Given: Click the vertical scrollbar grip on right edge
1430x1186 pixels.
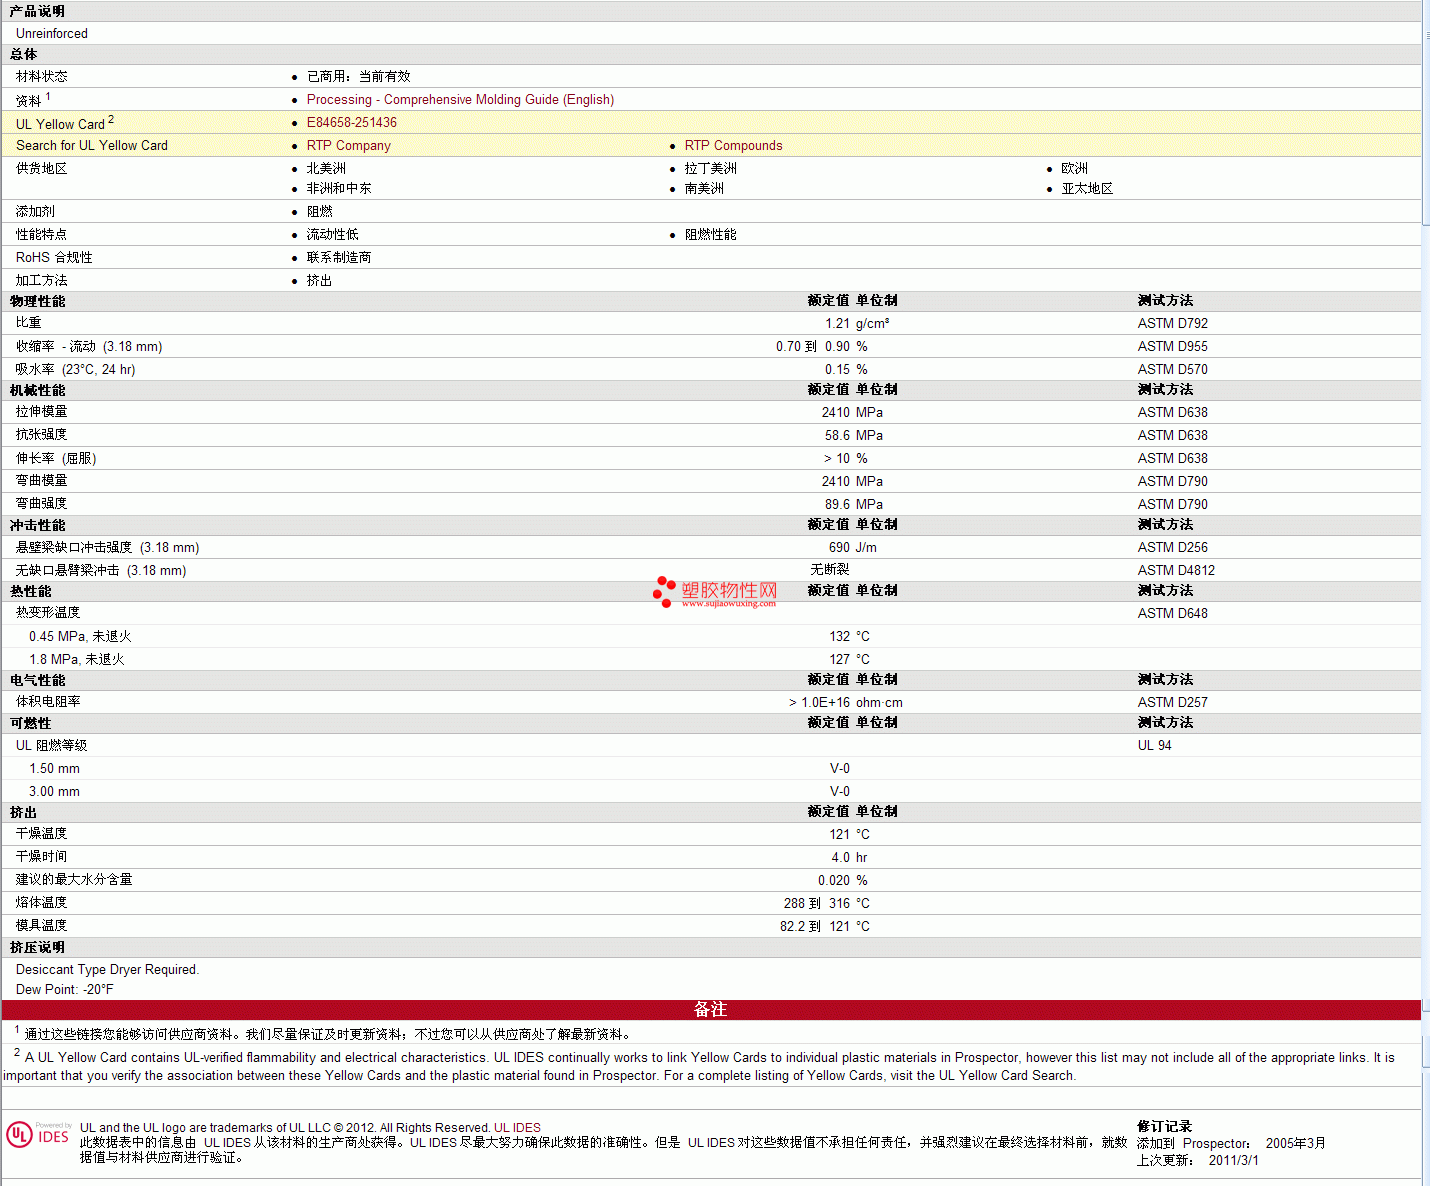Looking at the screenshot, I should point(1425,34).
